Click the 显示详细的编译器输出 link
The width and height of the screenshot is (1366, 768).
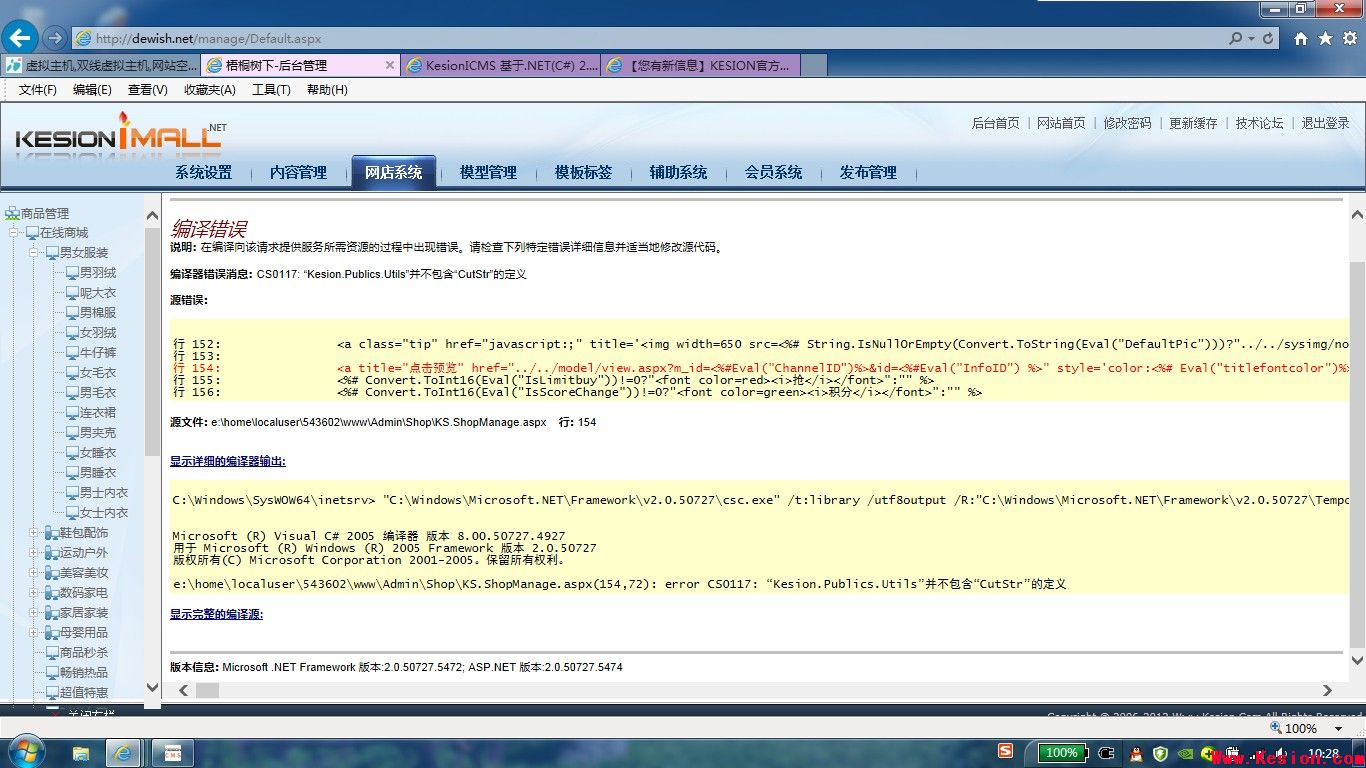pos(228,461)
